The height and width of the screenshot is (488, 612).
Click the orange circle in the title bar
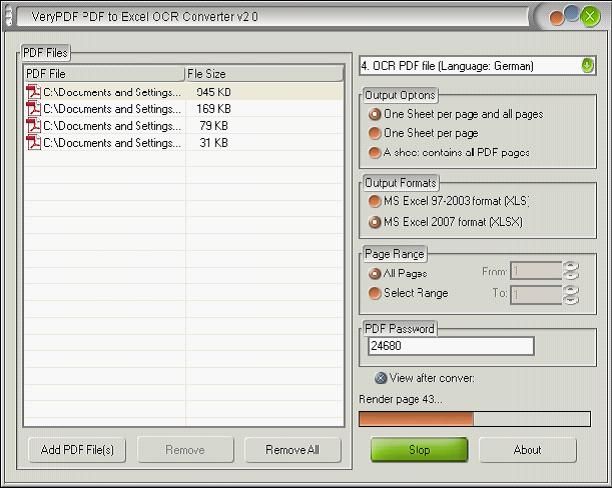tap(557, 18)
